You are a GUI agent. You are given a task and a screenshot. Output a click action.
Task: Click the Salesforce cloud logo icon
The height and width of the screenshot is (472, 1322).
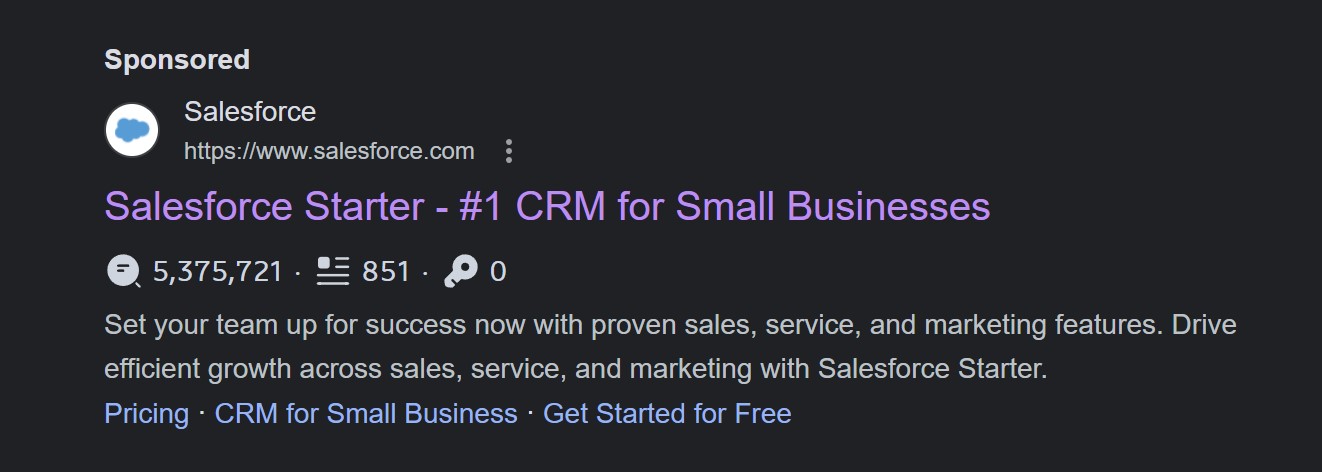coord(132,130)
